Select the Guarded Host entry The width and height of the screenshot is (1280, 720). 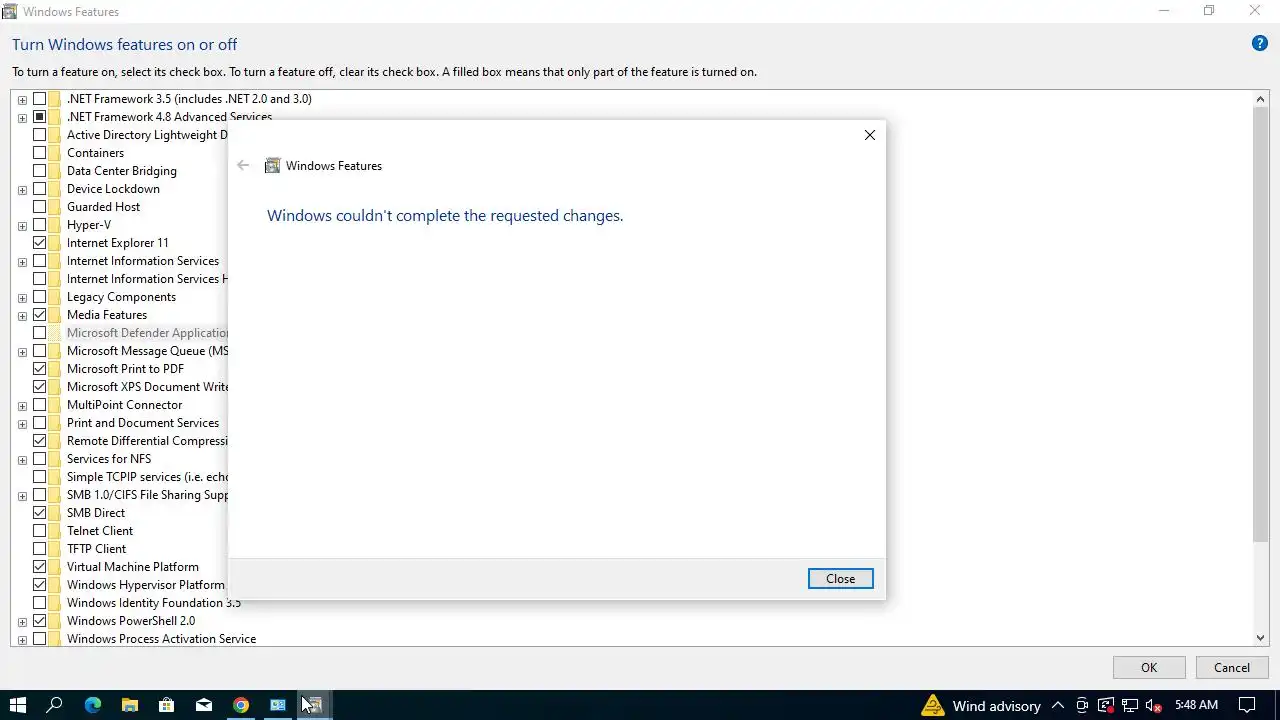(103, 207)
